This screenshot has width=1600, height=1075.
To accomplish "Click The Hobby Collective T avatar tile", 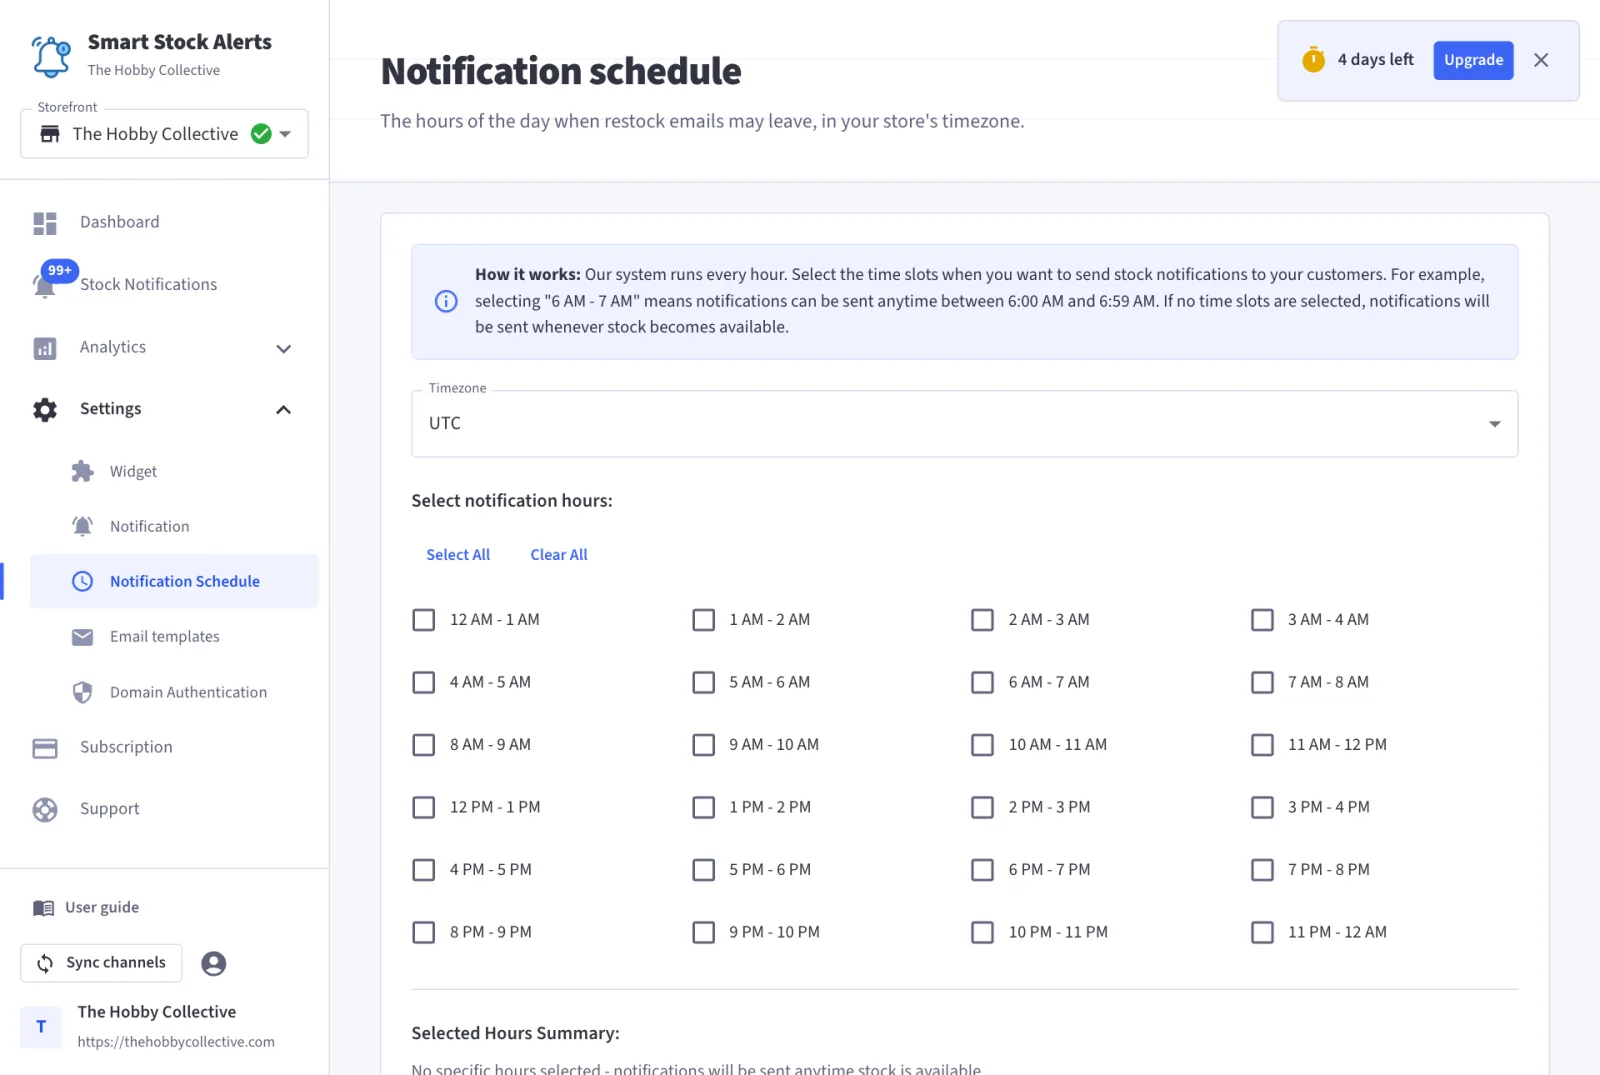I will tap(41, 1027).
